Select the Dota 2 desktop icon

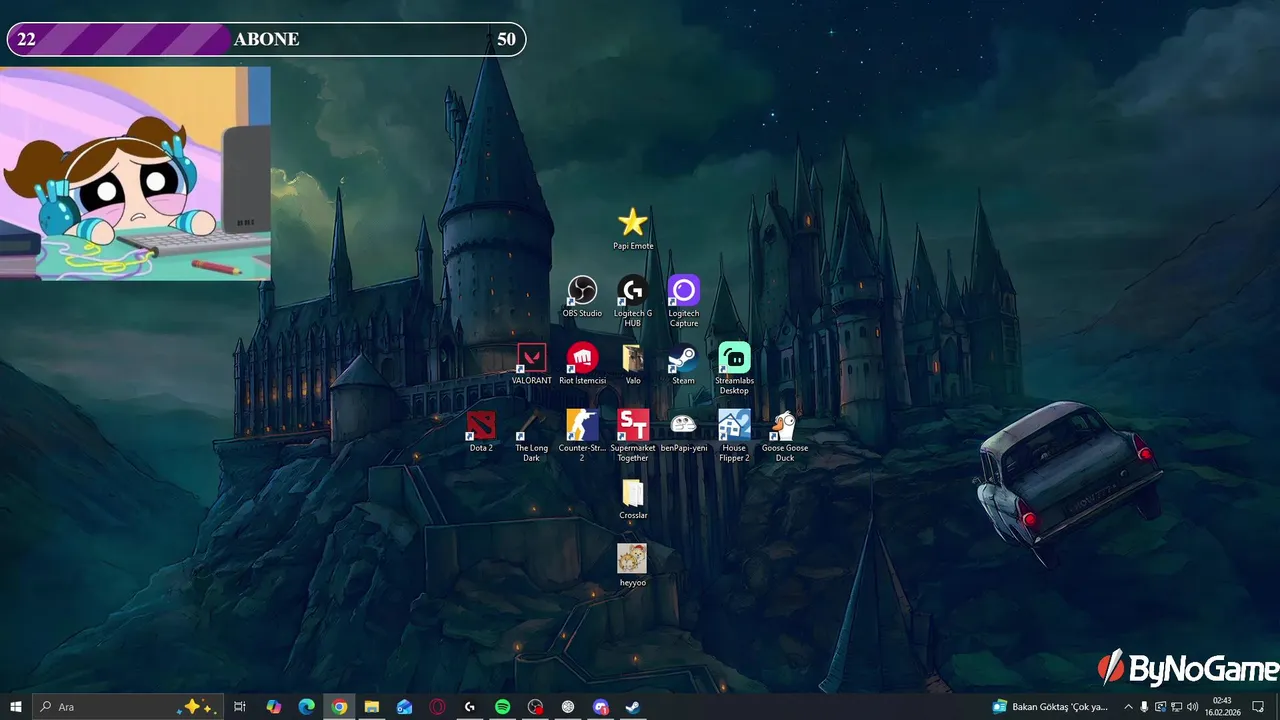tap(481, 431)
